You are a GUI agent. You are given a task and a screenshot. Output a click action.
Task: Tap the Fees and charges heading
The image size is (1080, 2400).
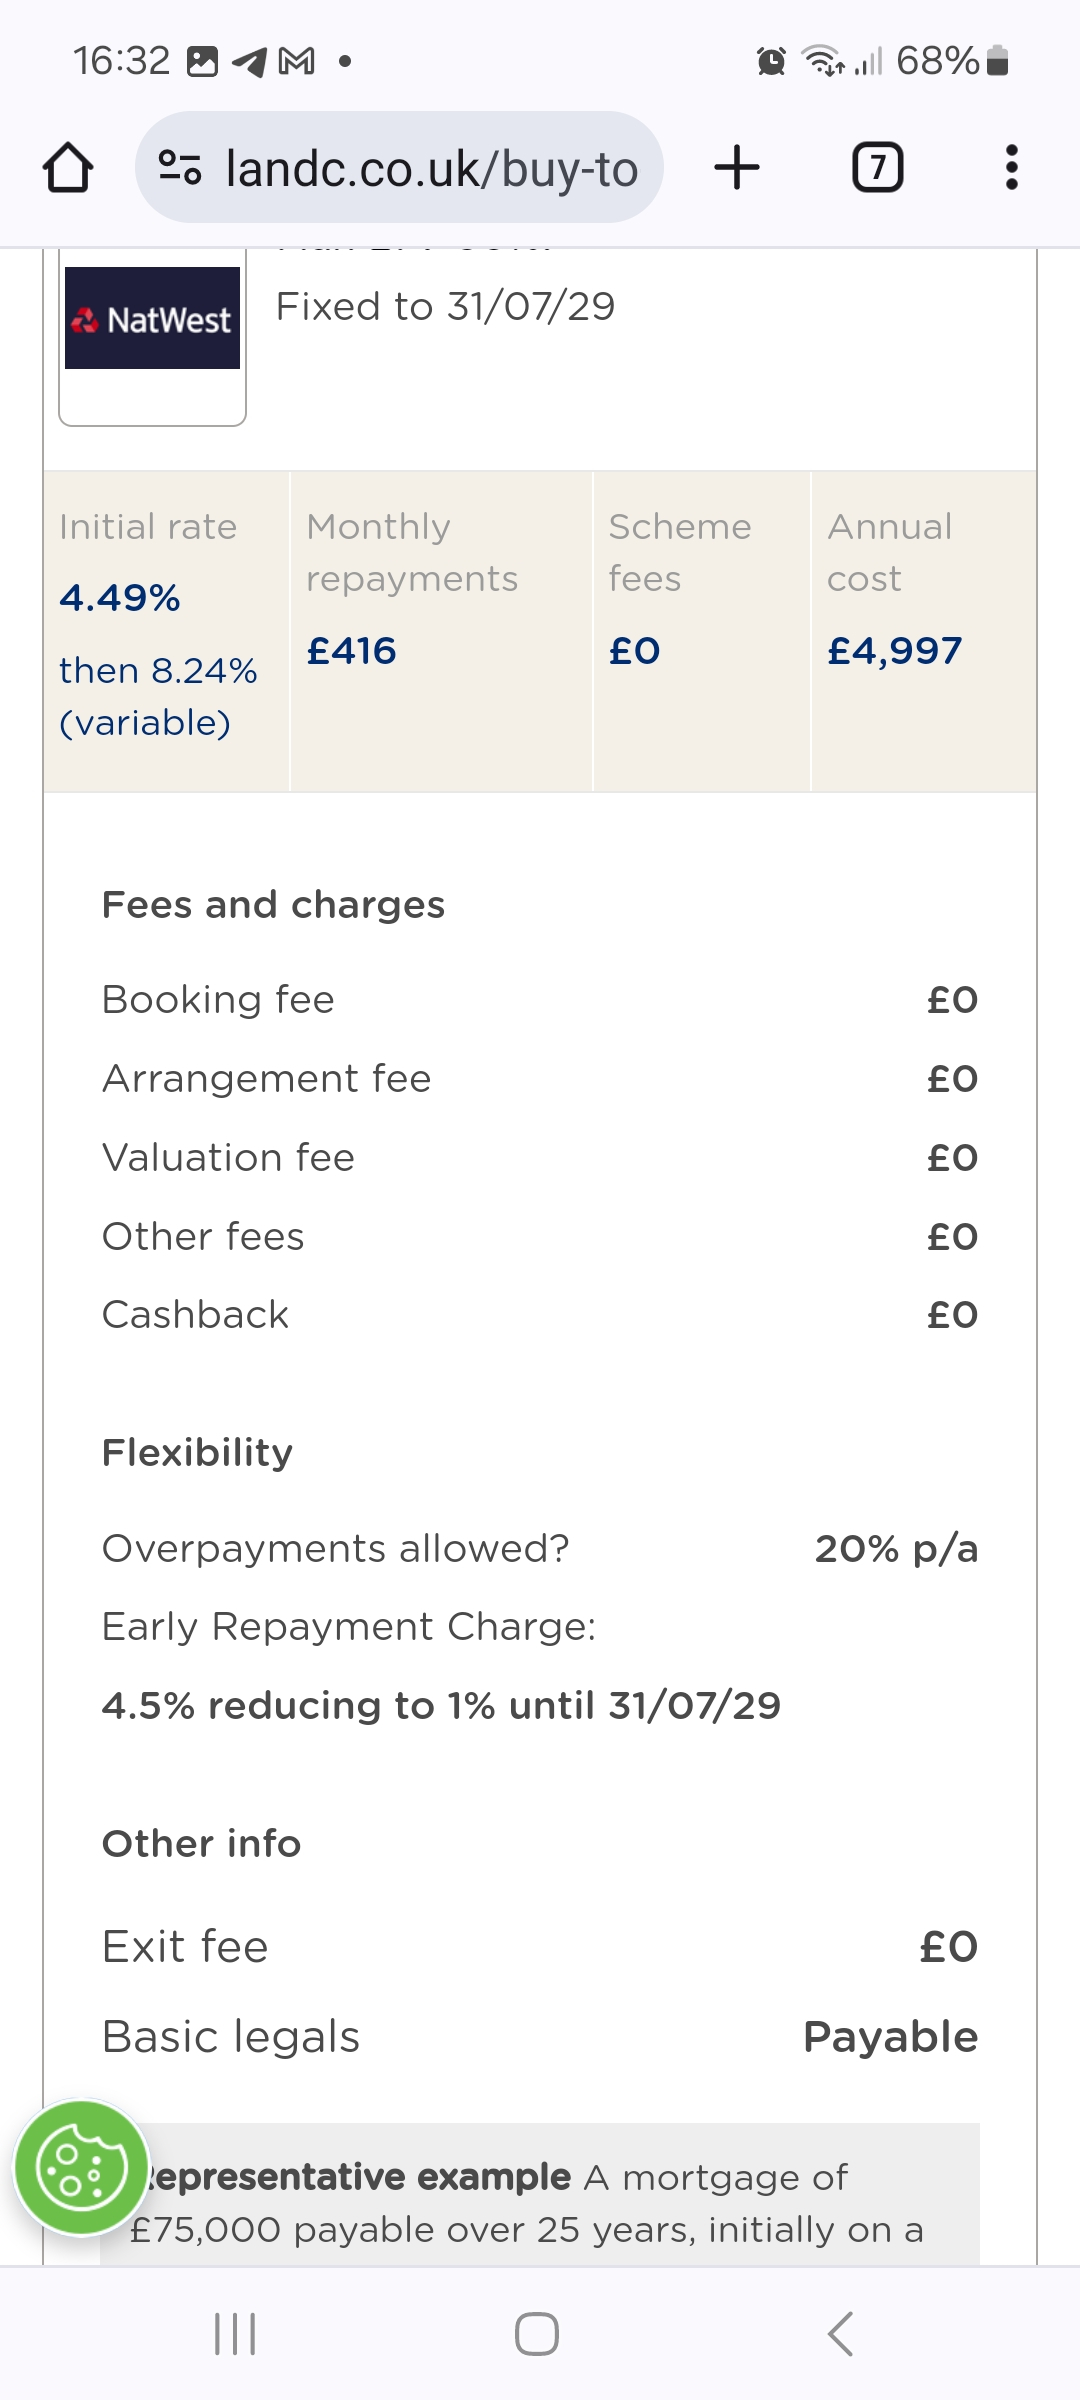[x=273, y=904]
